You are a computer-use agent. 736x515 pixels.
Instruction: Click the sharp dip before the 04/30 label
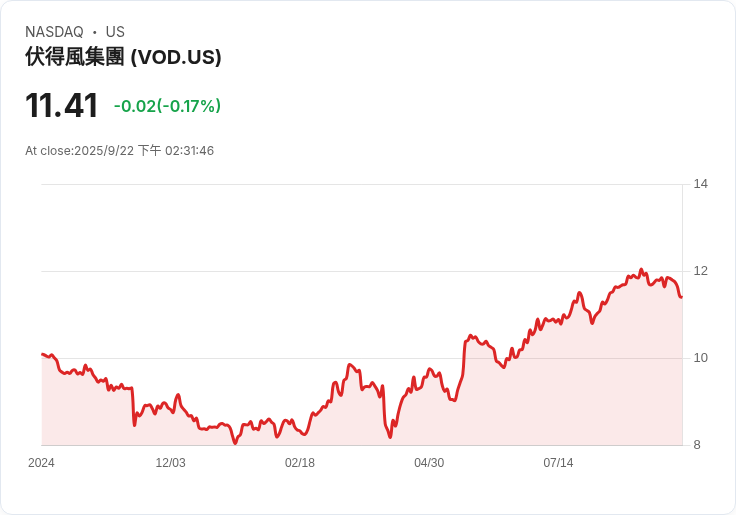(x=390, y=437)
